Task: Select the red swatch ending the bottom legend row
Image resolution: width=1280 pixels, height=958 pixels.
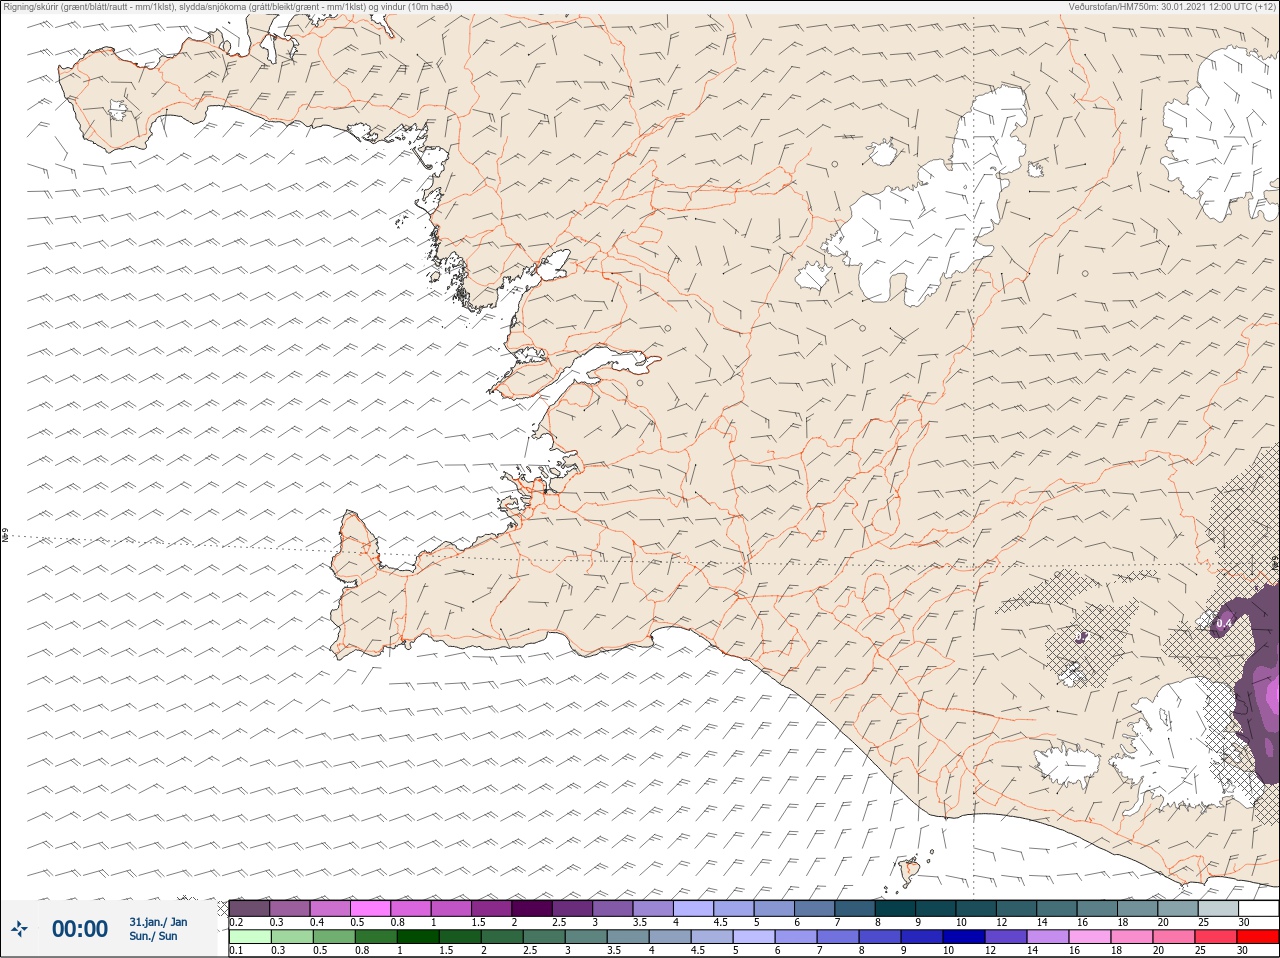Action: [x=1258, y=937]
